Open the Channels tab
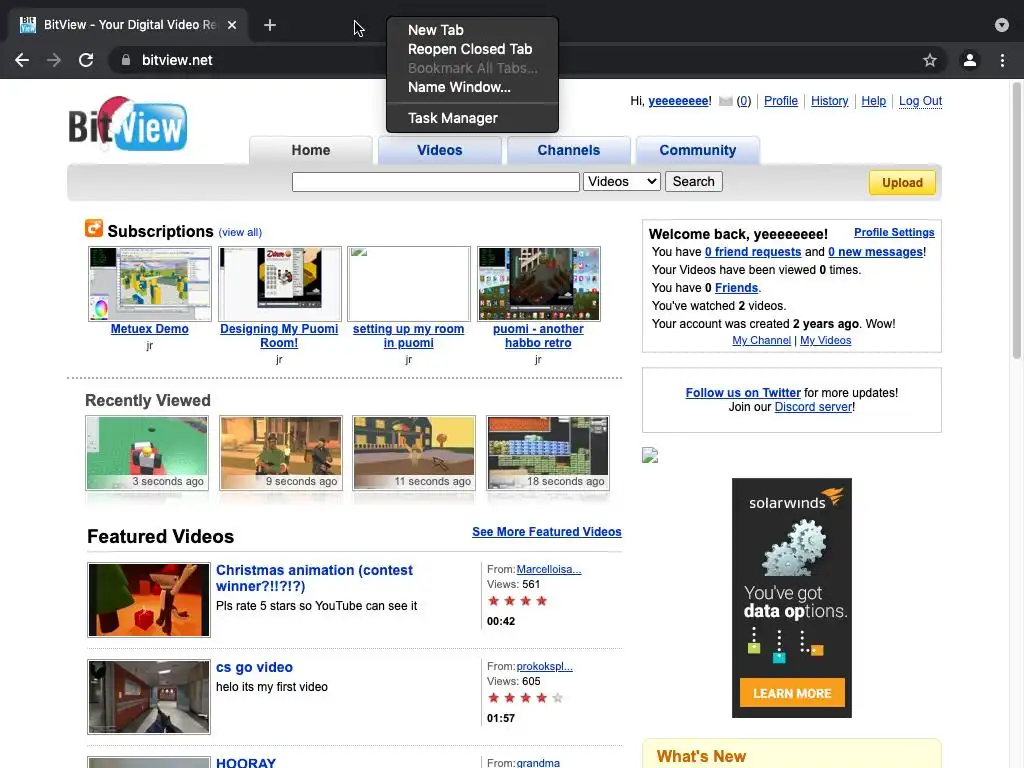Viewport: 1024px width, 768px height. (x=569, y=150)
